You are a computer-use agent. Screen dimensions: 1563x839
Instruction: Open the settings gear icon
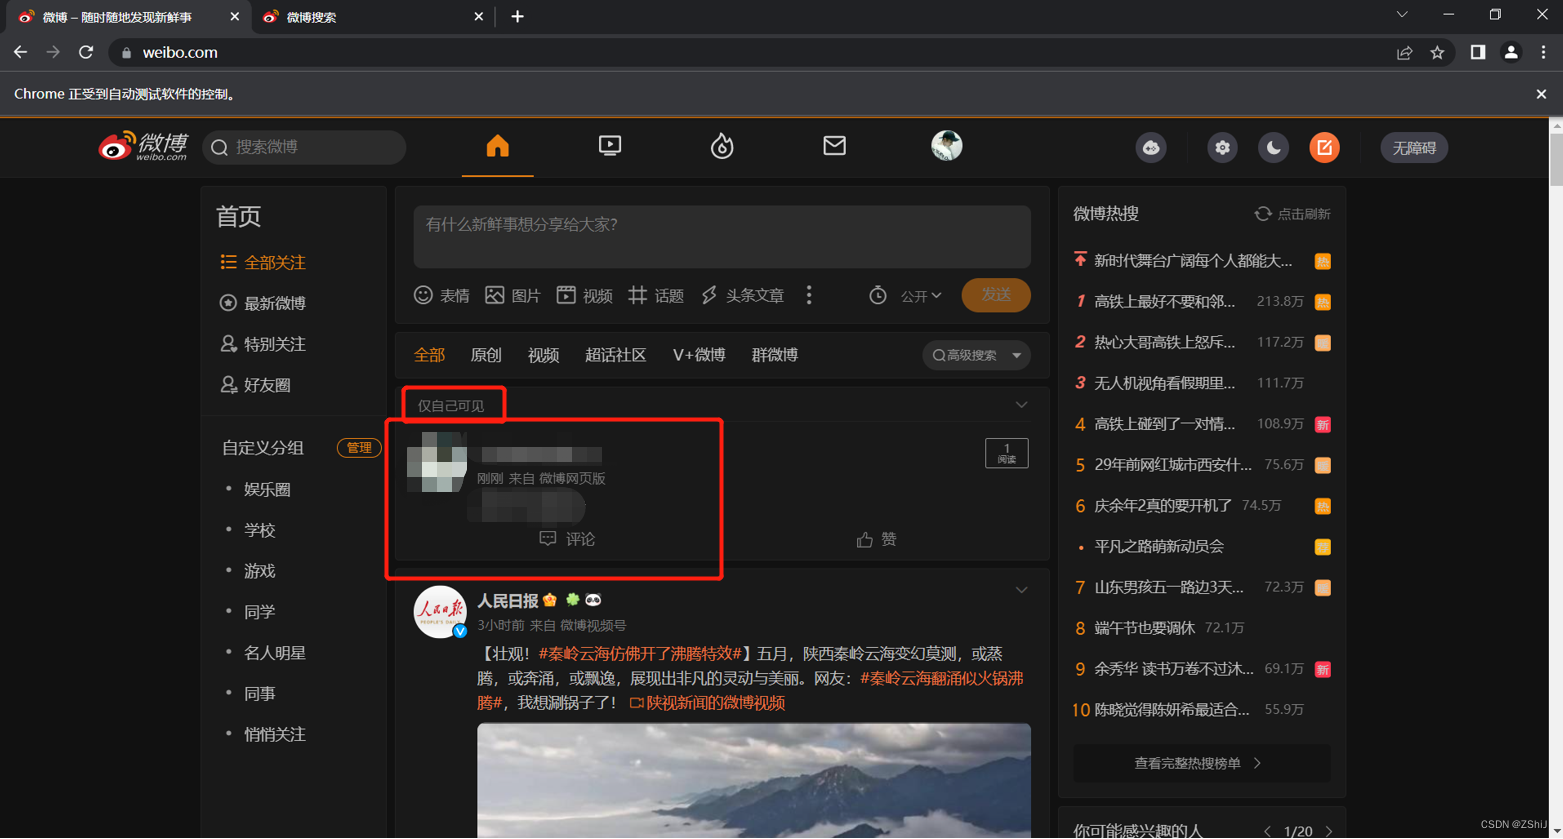pyautogui.click(x=1222, y=148)
